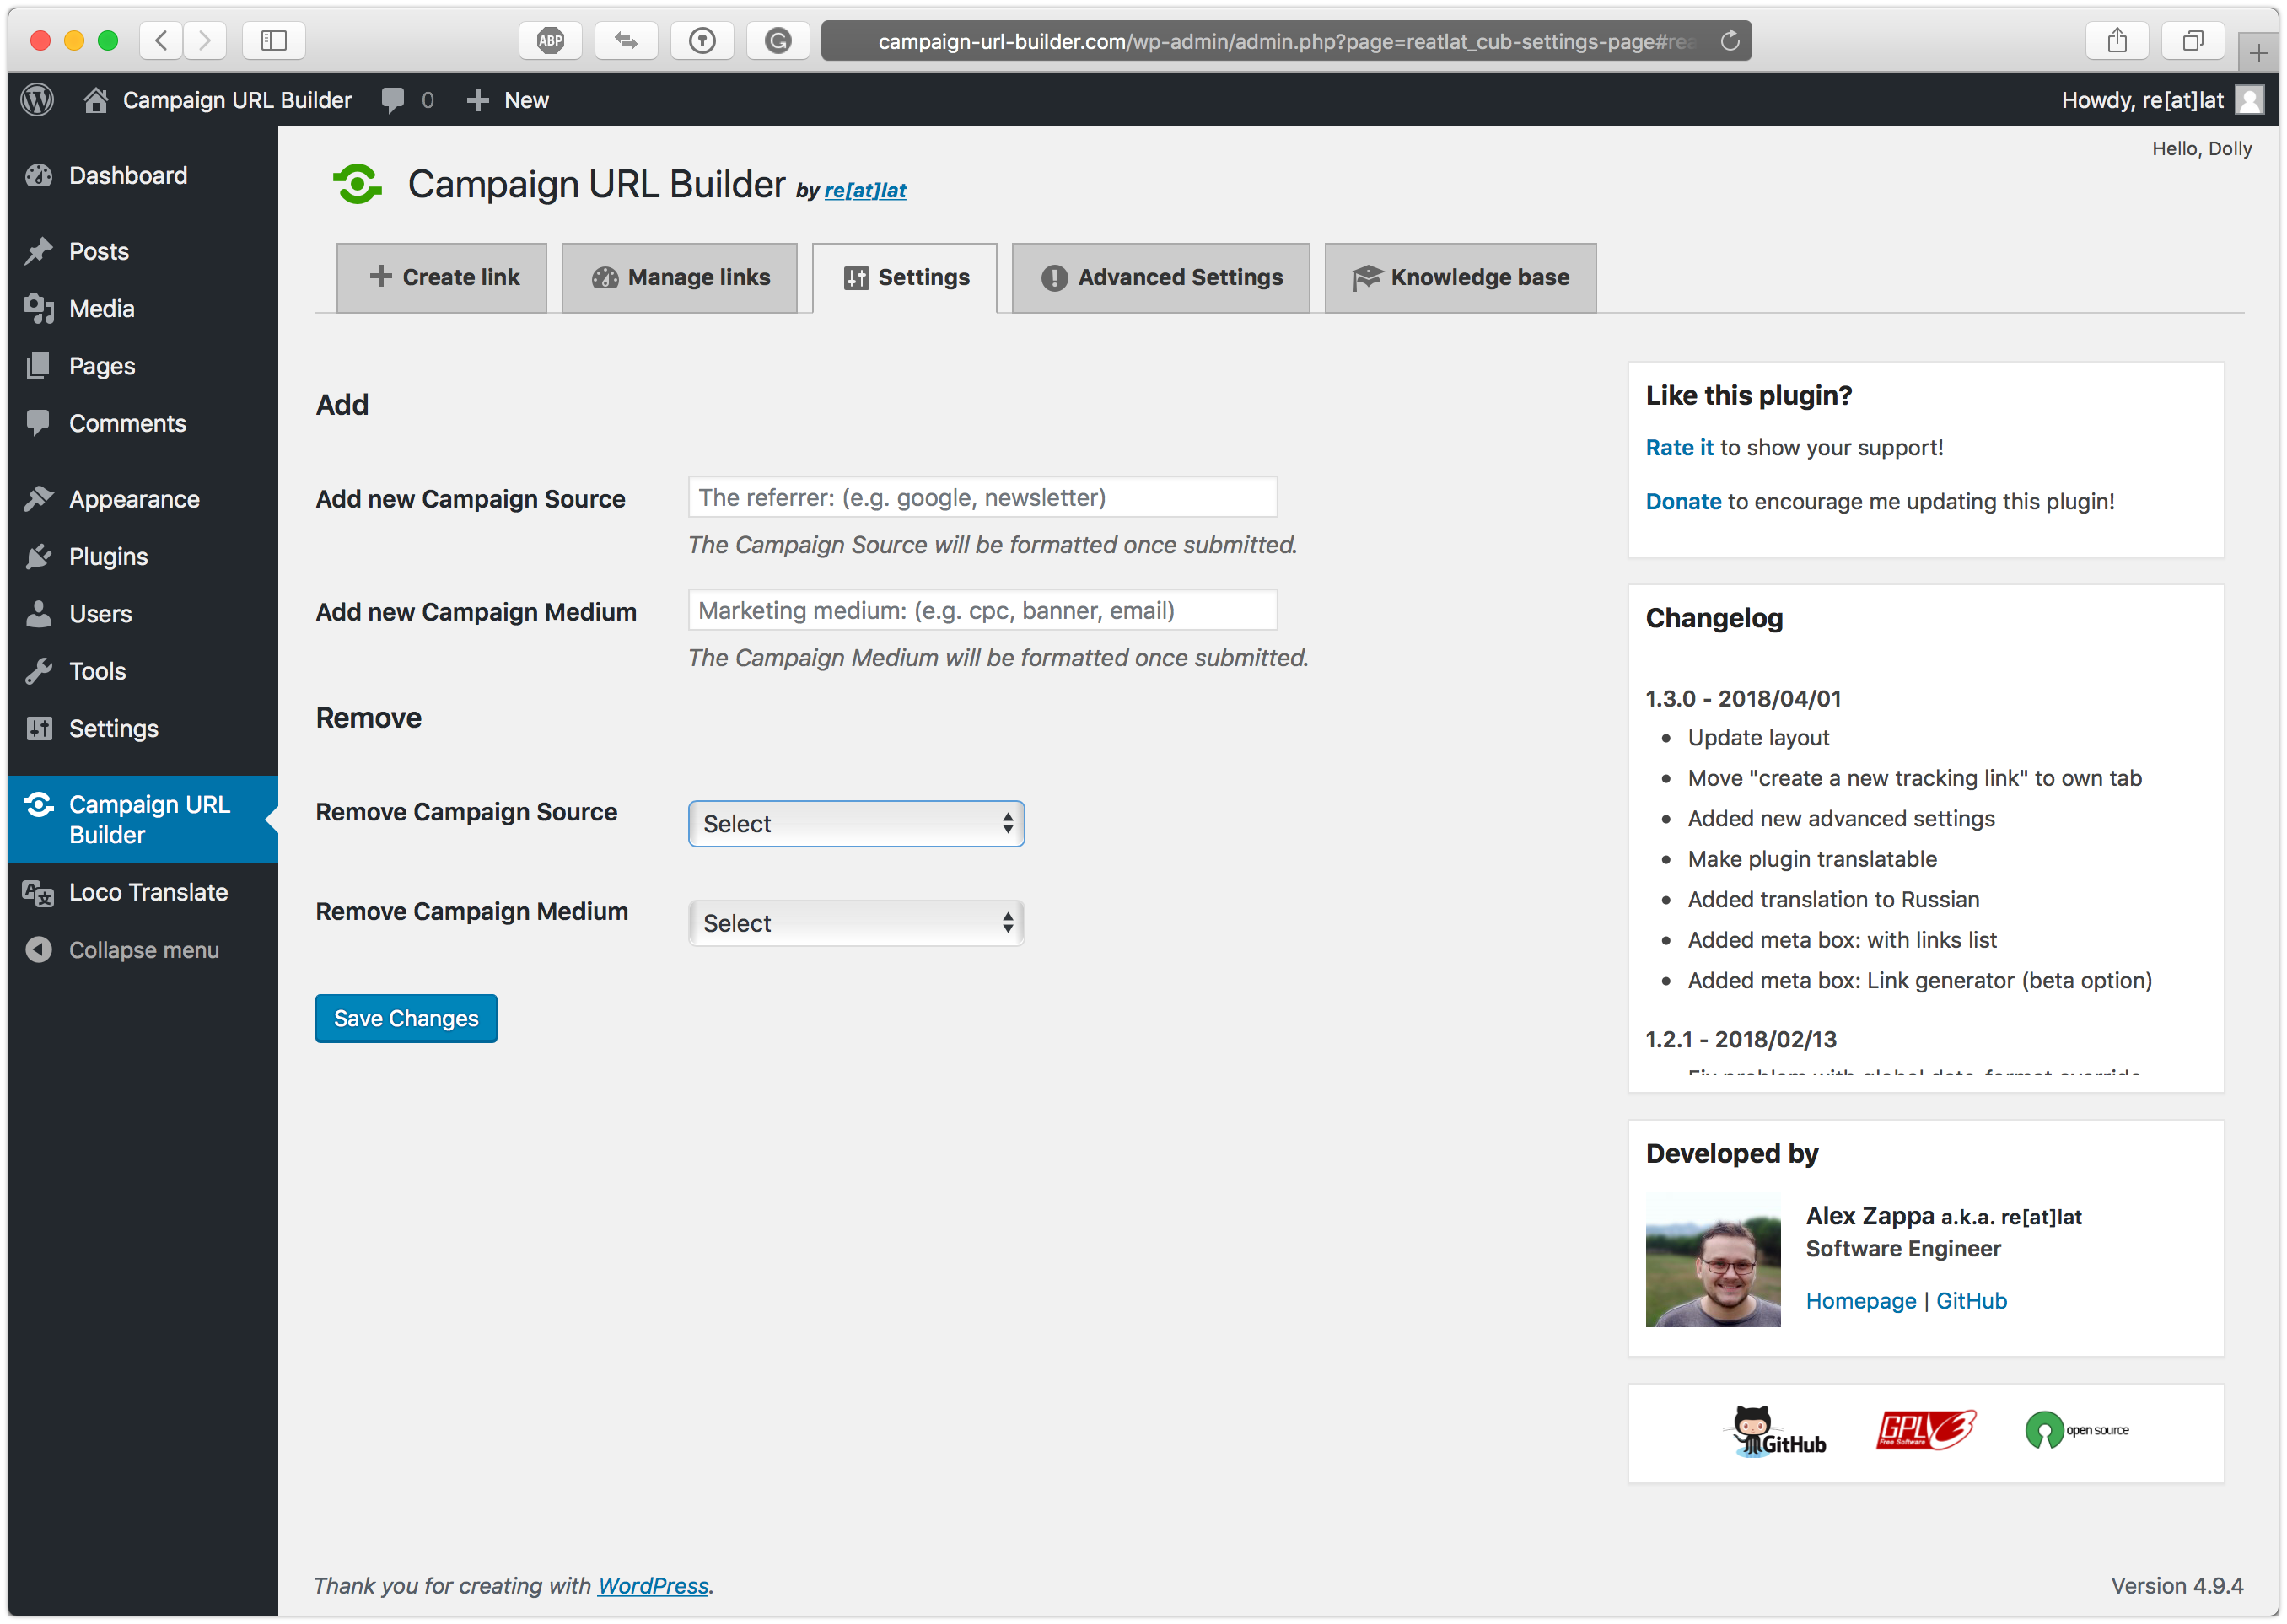Screen dimensions: 2287x1624
Task: Select the Settings tab
Action: click(905, 278)
